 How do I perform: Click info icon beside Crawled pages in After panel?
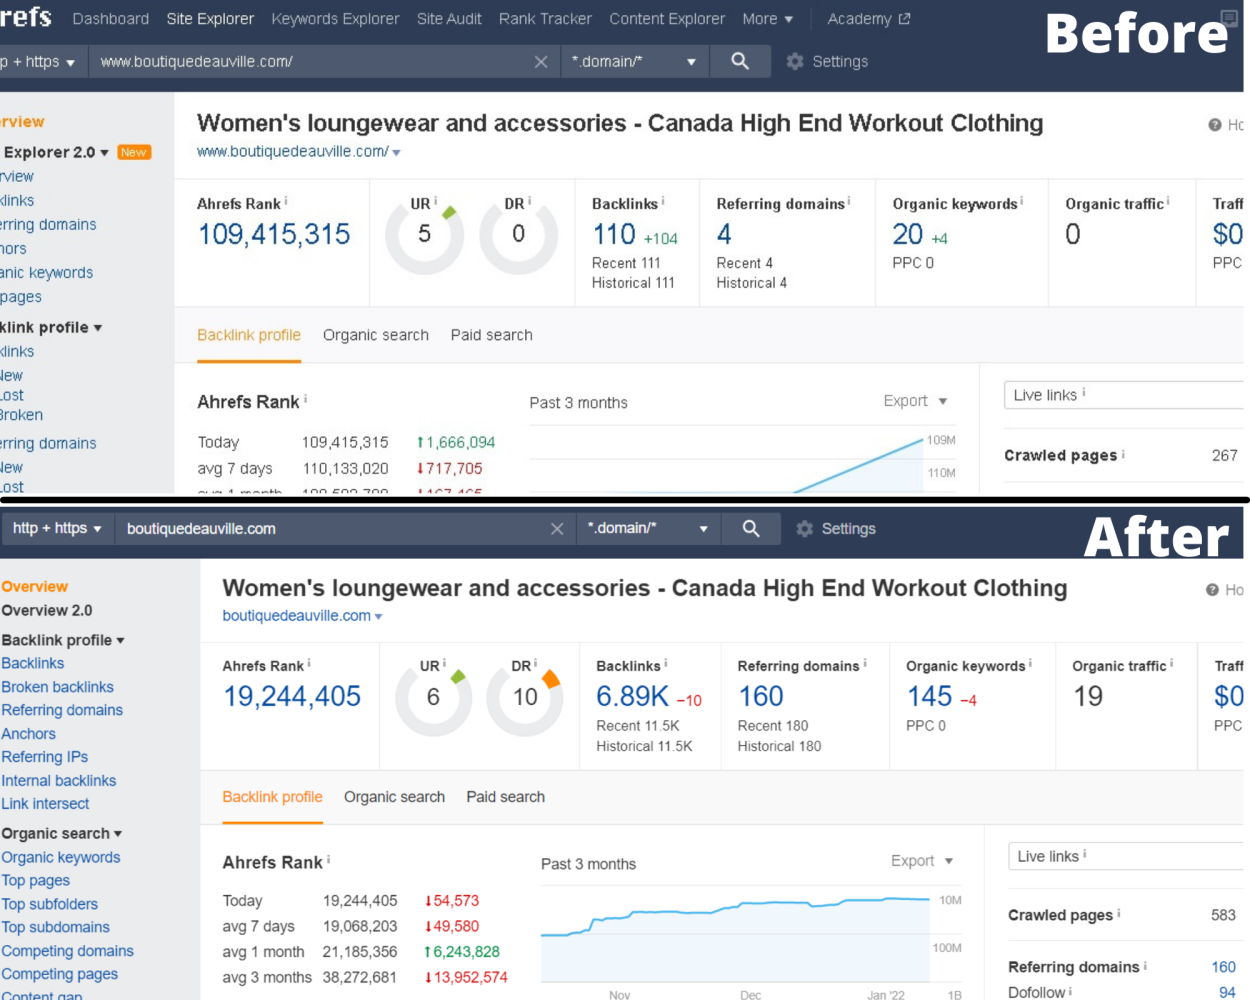1118,913
